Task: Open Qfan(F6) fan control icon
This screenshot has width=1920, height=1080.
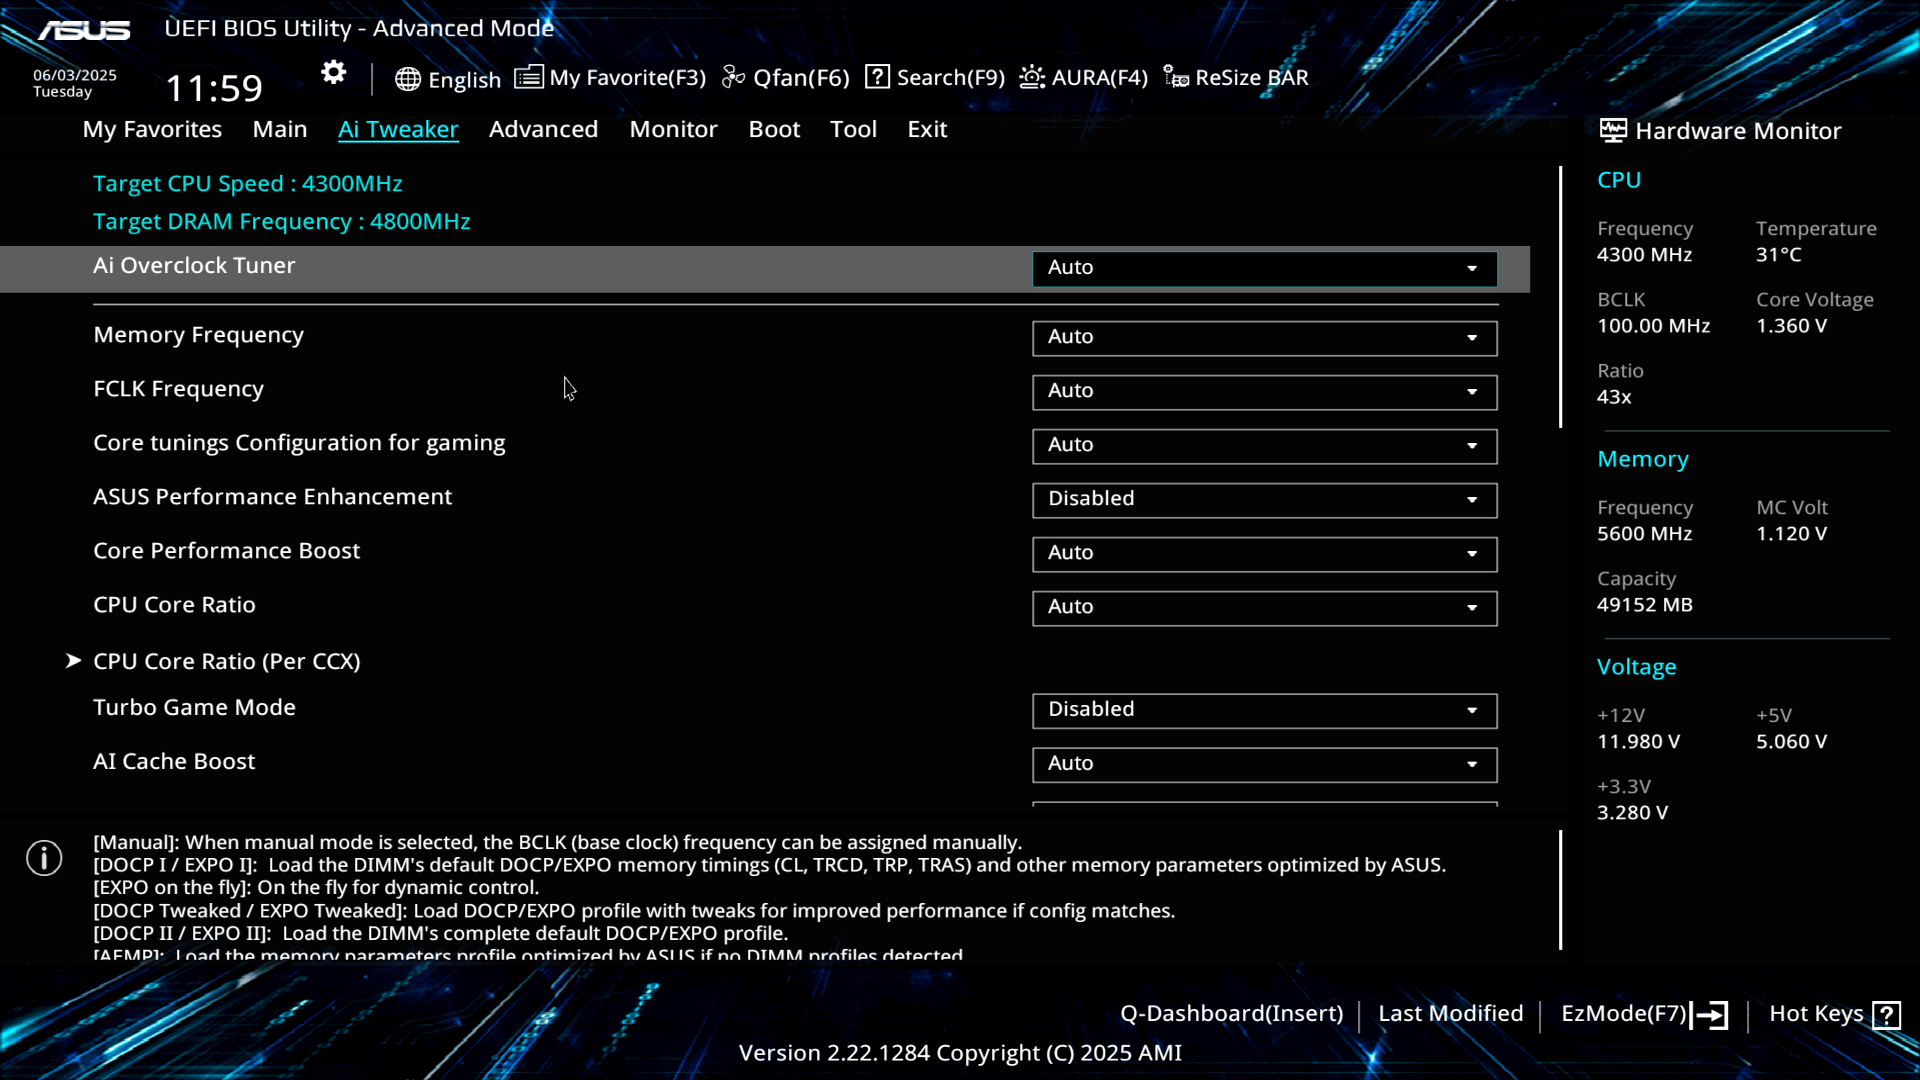Action: click(734, 77)
